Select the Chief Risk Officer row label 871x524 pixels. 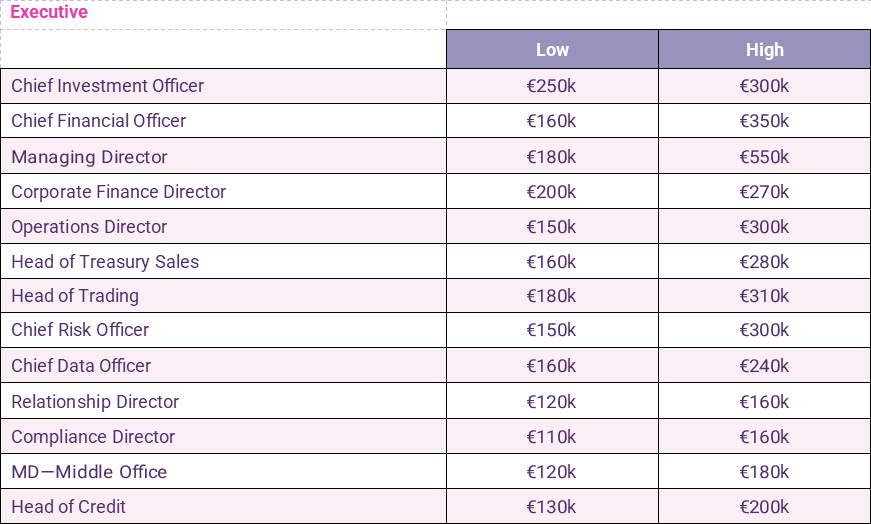80,330
